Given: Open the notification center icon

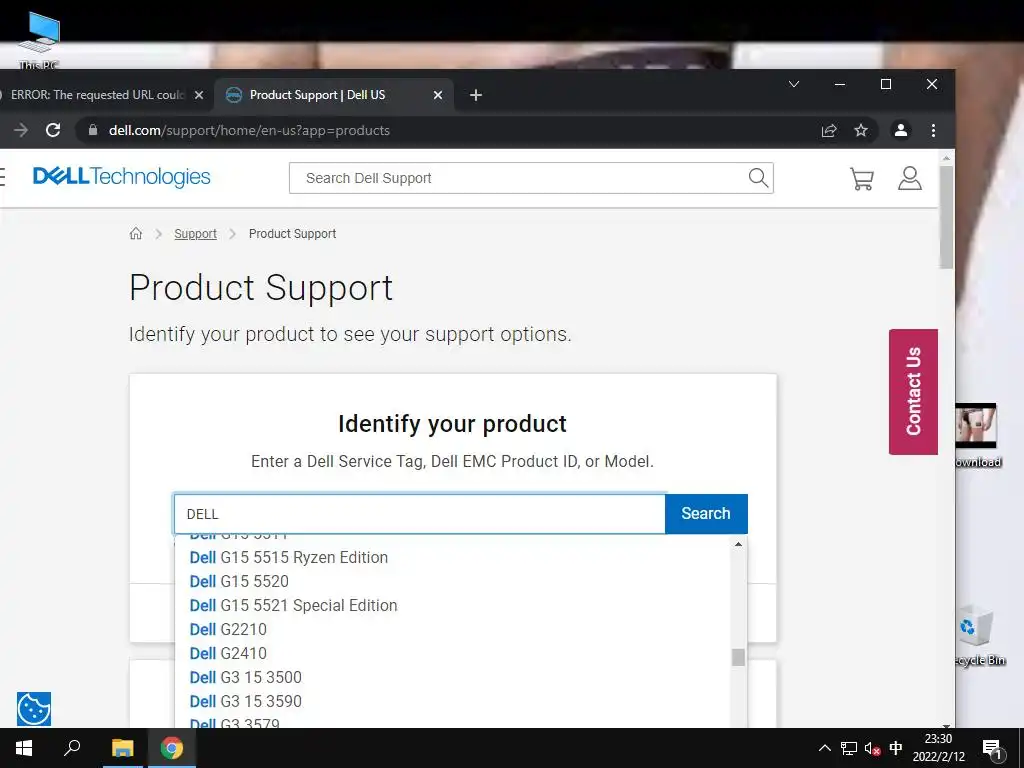Looking at the screenshot, I should pyautogui.click(x=992, y=749).
